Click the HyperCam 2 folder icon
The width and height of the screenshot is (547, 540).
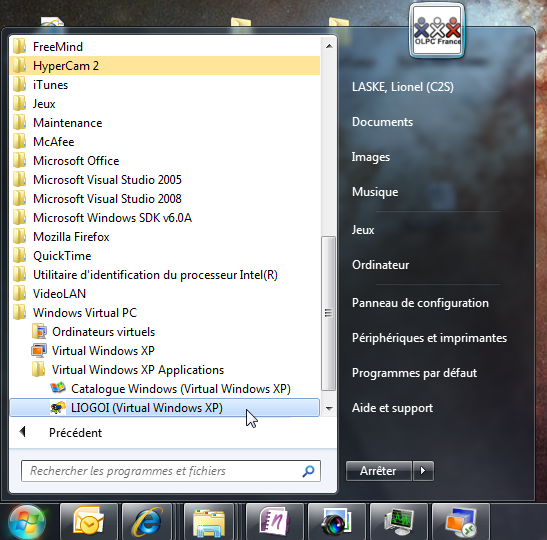19,65
